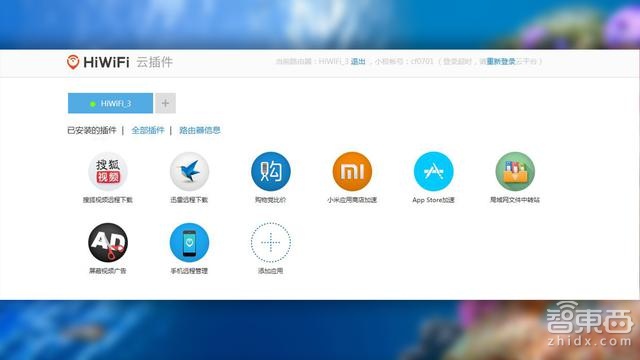The image size is (640, 360).
Task: Open the Xunlei remote download plugin
Action: [x=189, y=171]
